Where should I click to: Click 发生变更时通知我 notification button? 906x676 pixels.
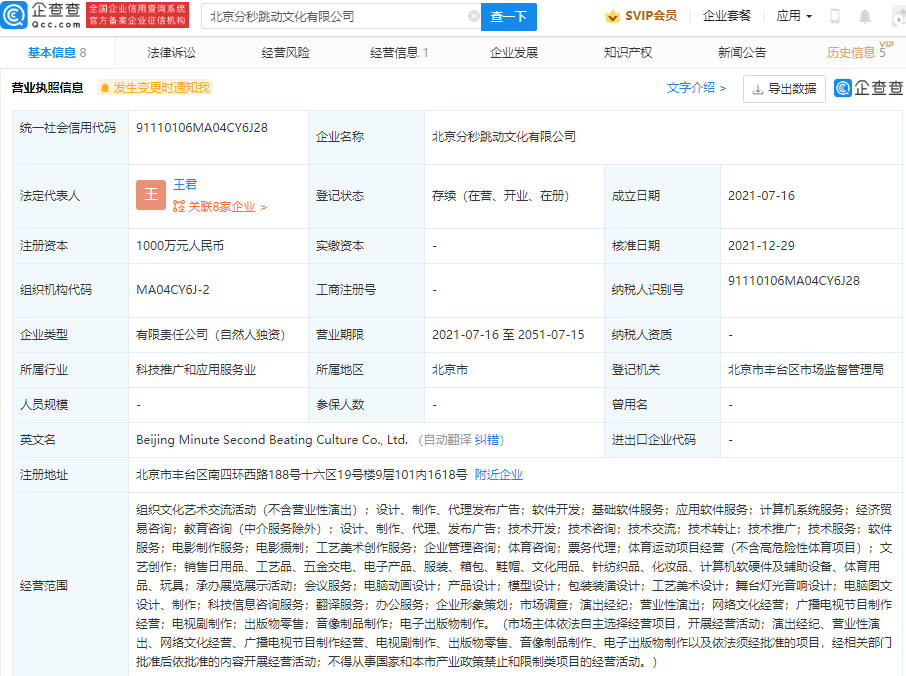pos(155,88)
